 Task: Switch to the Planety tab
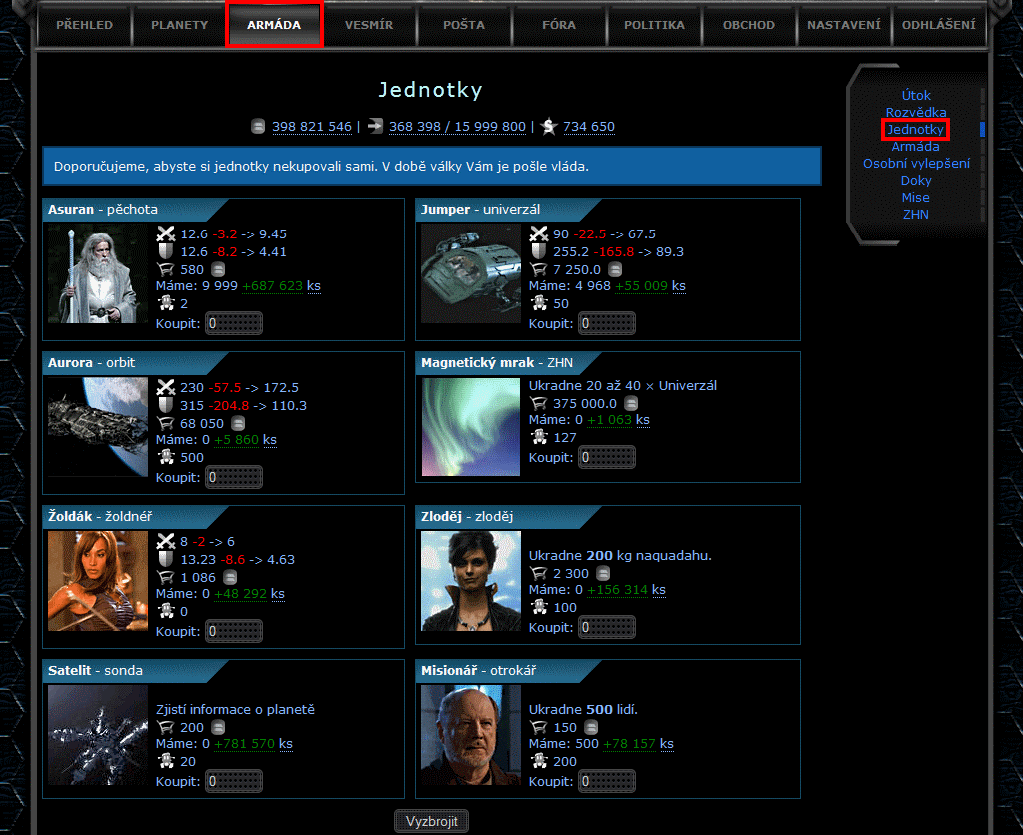[x=180, y=25]
